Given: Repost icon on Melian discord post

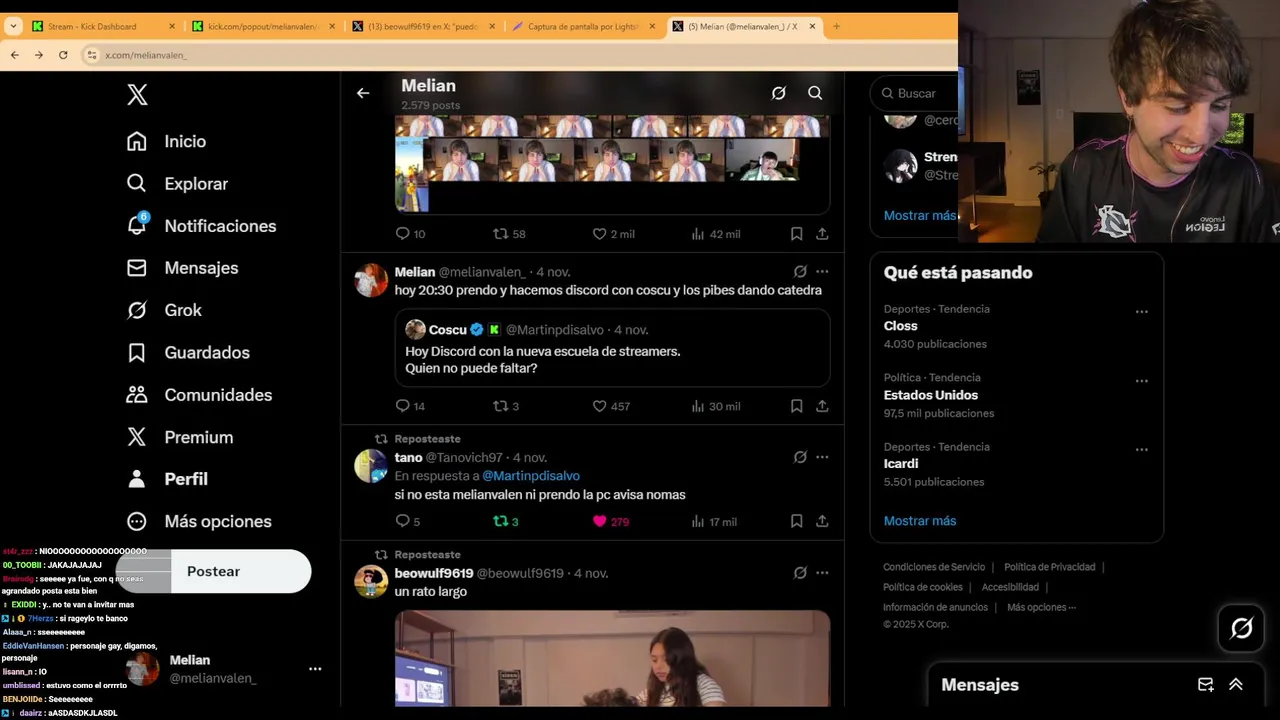Looking at the screenshot, I should [501, 406].
